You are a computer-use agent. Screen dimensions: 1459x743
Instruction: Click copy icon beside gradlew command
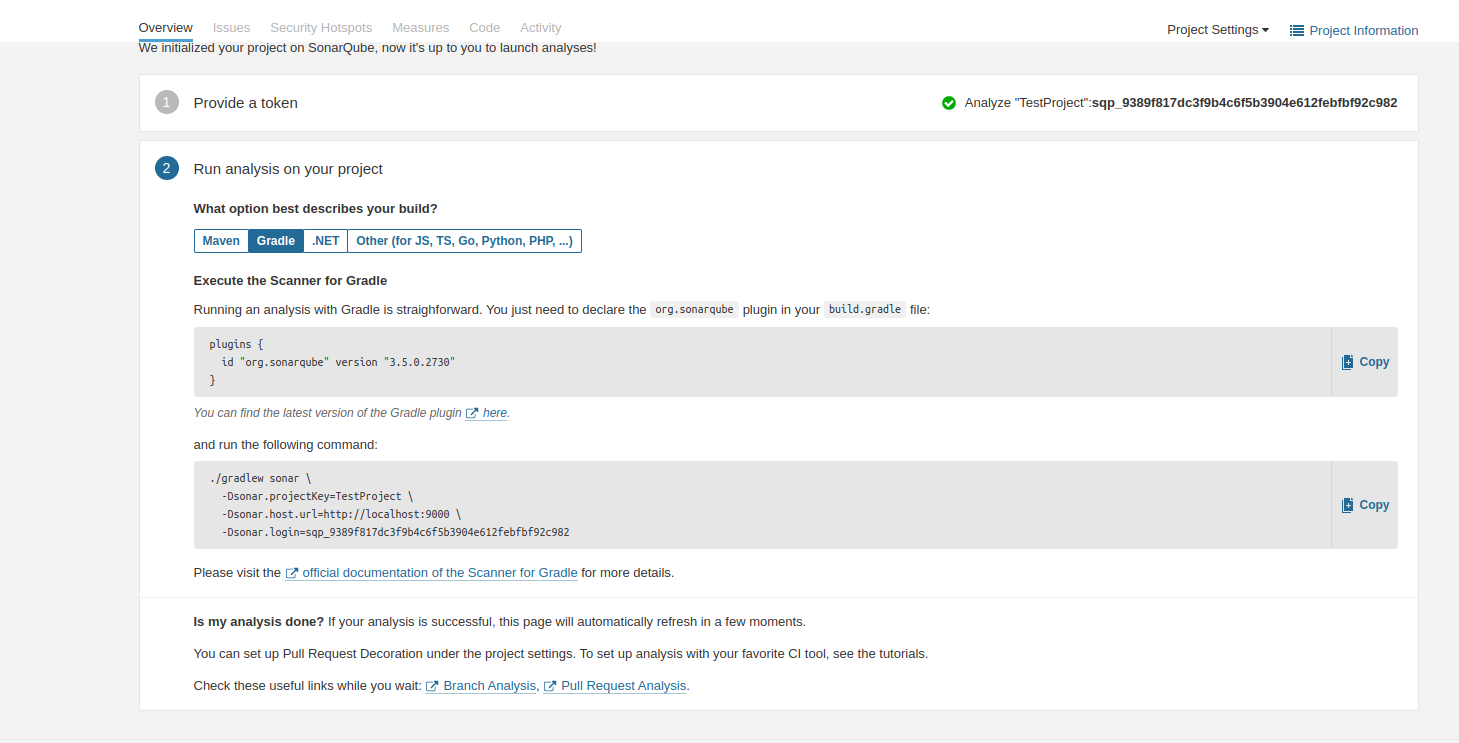(x=1347, y=505)
